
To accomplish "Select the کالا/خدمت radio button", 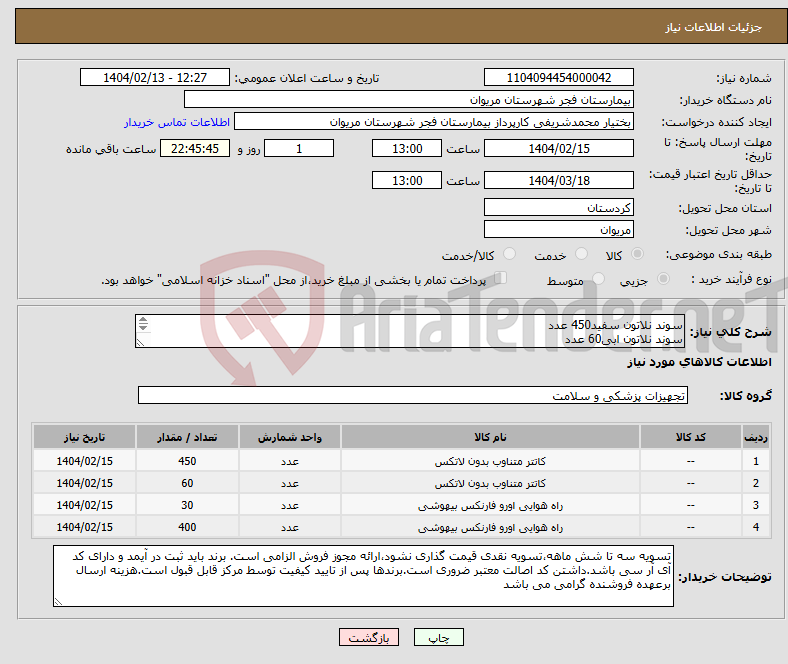I will point(510,254).
